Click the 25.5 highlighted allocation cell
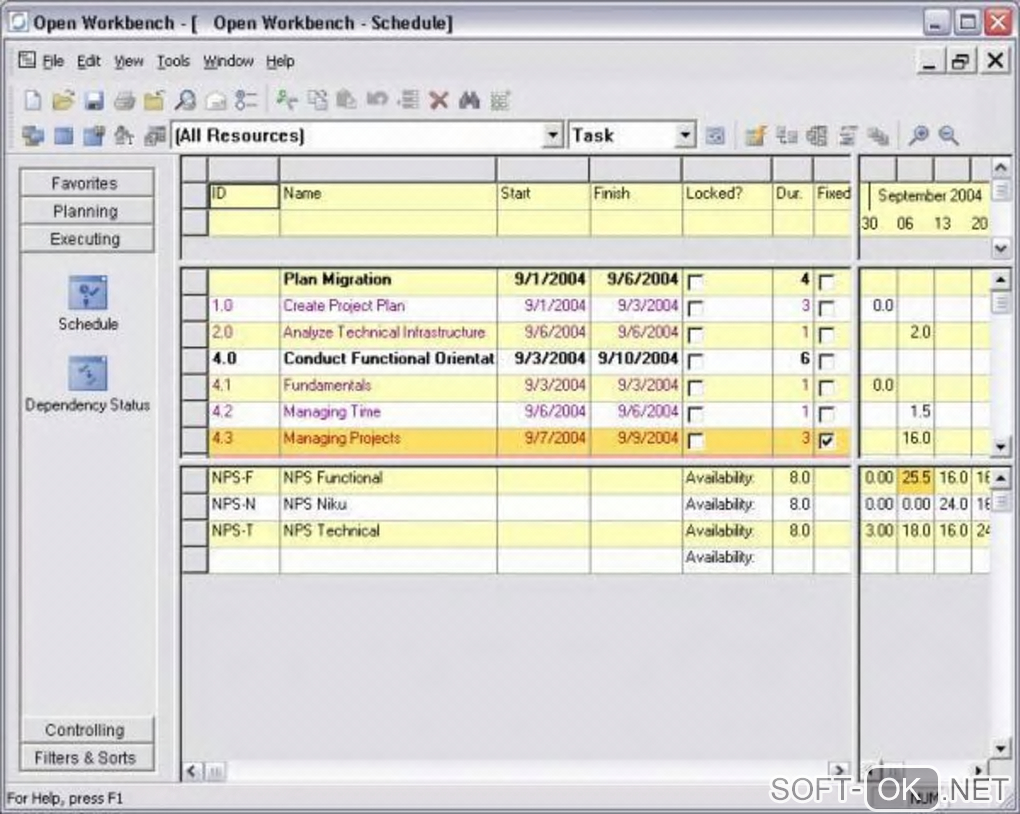This screenshot has height=814, width=1020. pyautogui.click(x=916, y=478)
